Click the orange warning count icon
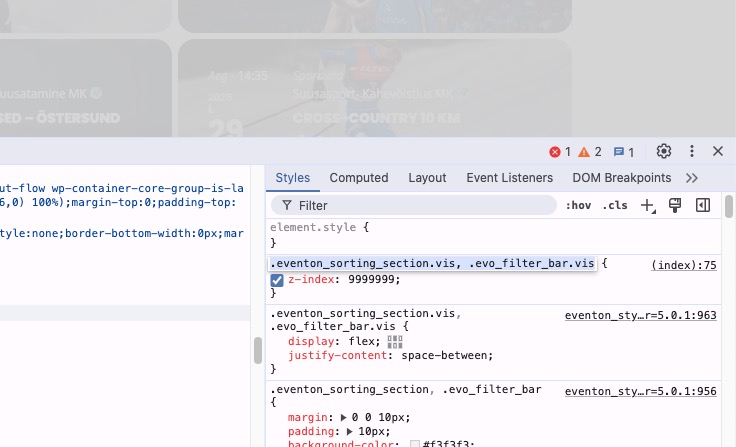Image resolution: width=736 pixels, height=447 pixels. coord(584,152)
